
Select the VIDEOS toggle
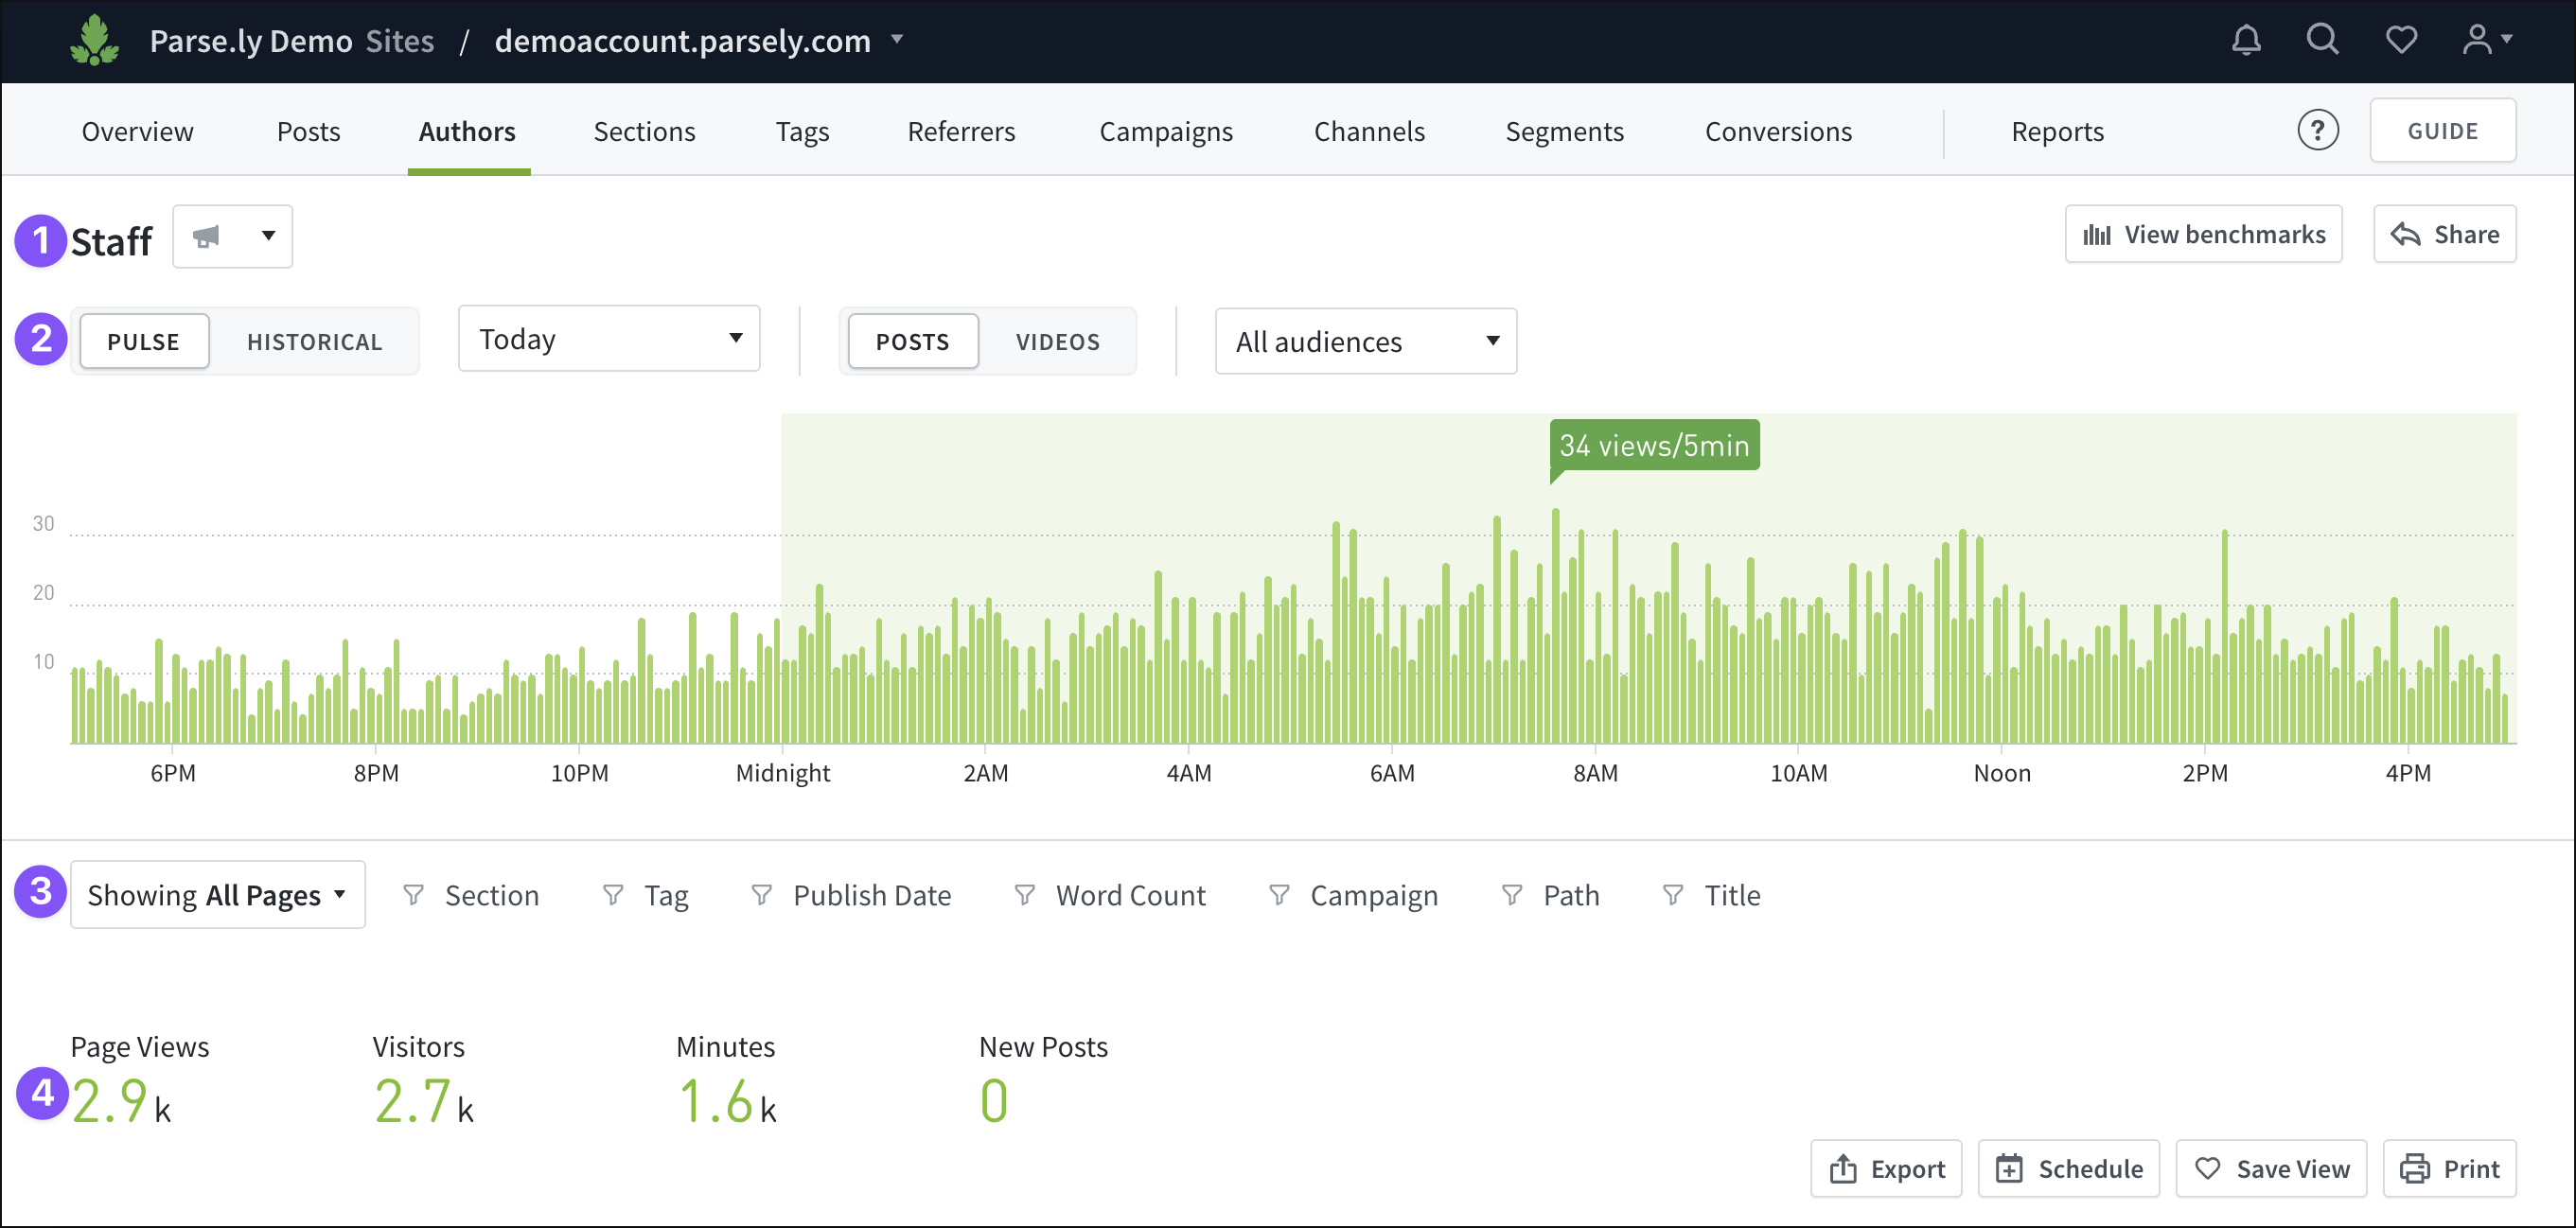1058,342
